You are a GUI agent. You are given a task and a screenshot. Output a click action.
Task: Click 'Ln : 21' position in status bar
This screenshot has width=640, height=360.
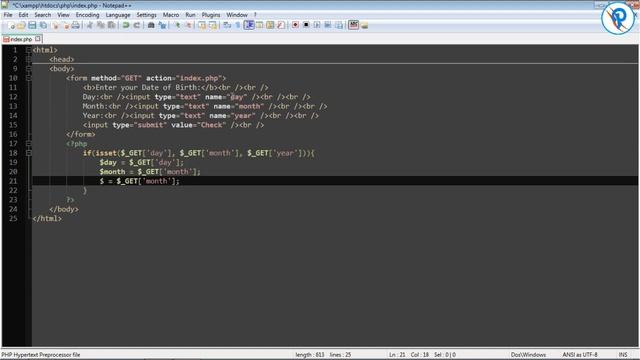point(397,355)
